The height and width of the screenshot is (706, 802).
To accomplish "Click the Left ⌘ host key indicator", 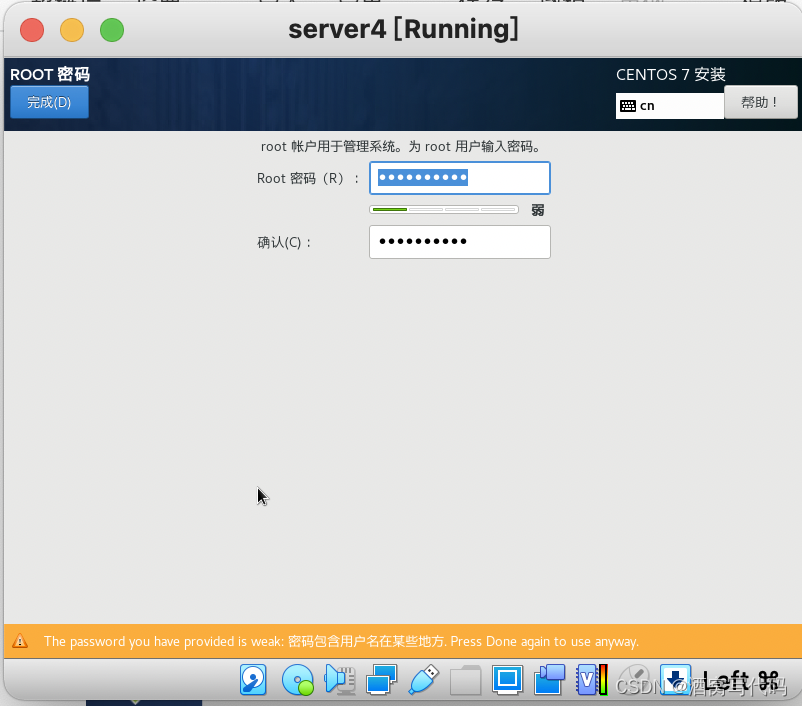I will [742, 681].
